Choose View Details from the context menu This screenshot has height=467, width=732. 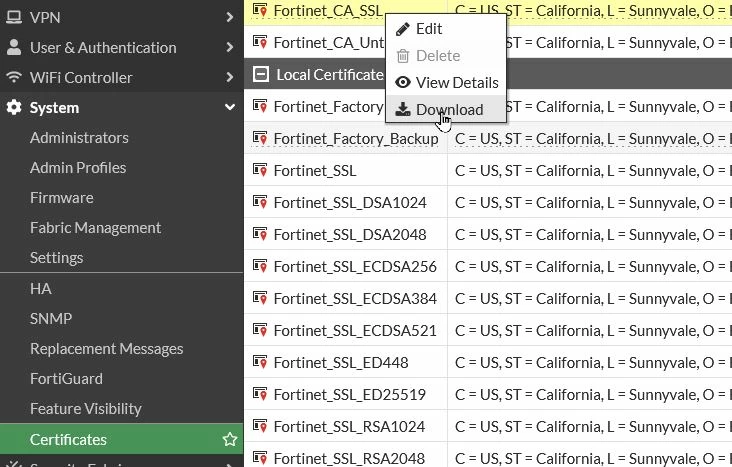(x=446, y=82)
